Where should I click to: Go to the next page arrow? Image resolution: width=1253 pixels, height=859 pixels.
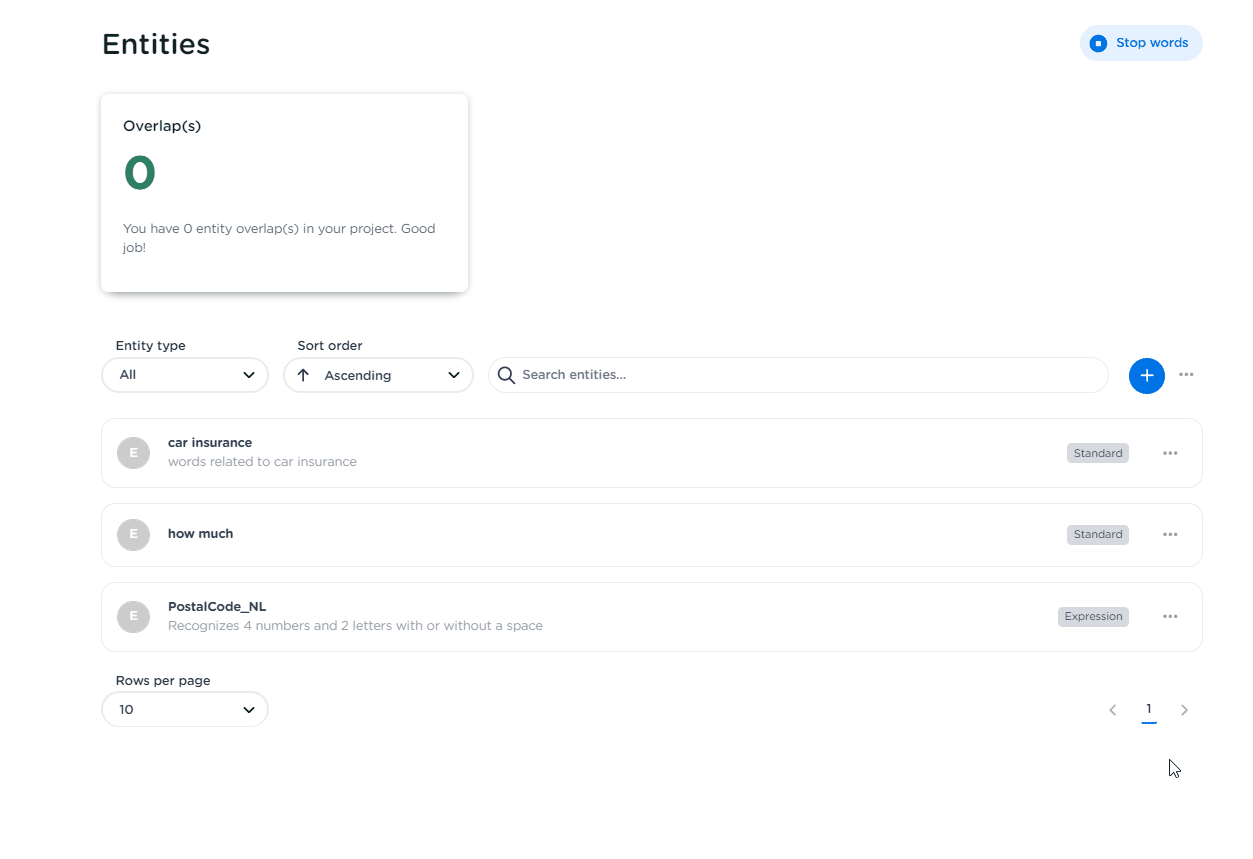click(1184, 710)
